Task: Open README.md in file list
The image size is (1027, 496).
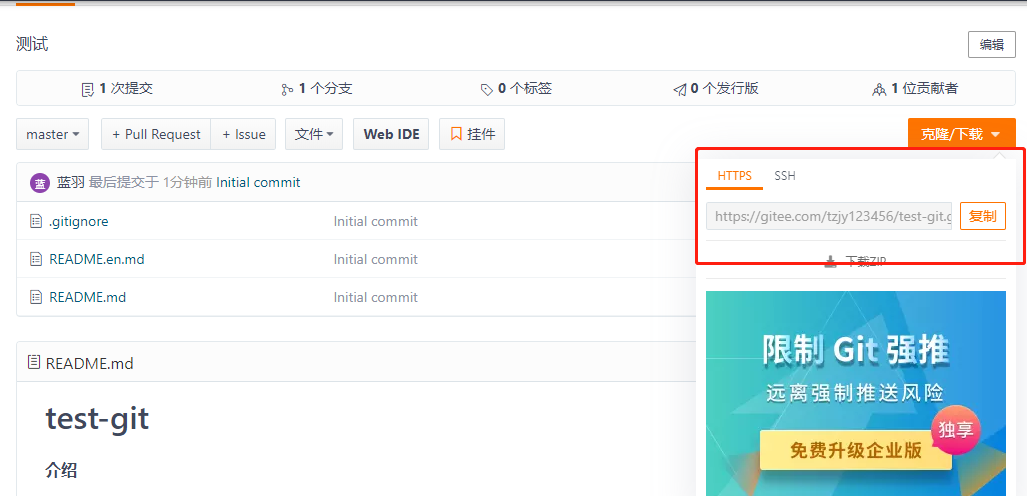Action: [x=88, y=297]
